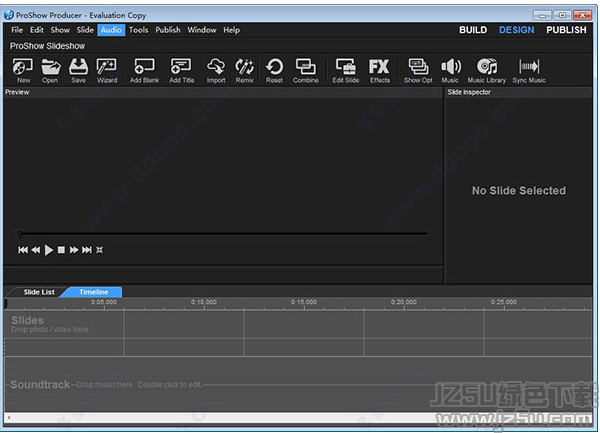Create a New show
Screen dimensions: 600x433
coord(23,71)
